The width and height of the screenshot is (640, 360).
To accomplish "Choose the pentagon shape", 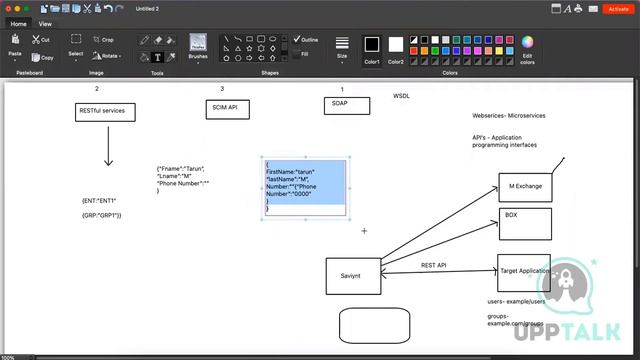I will point(226,58).
